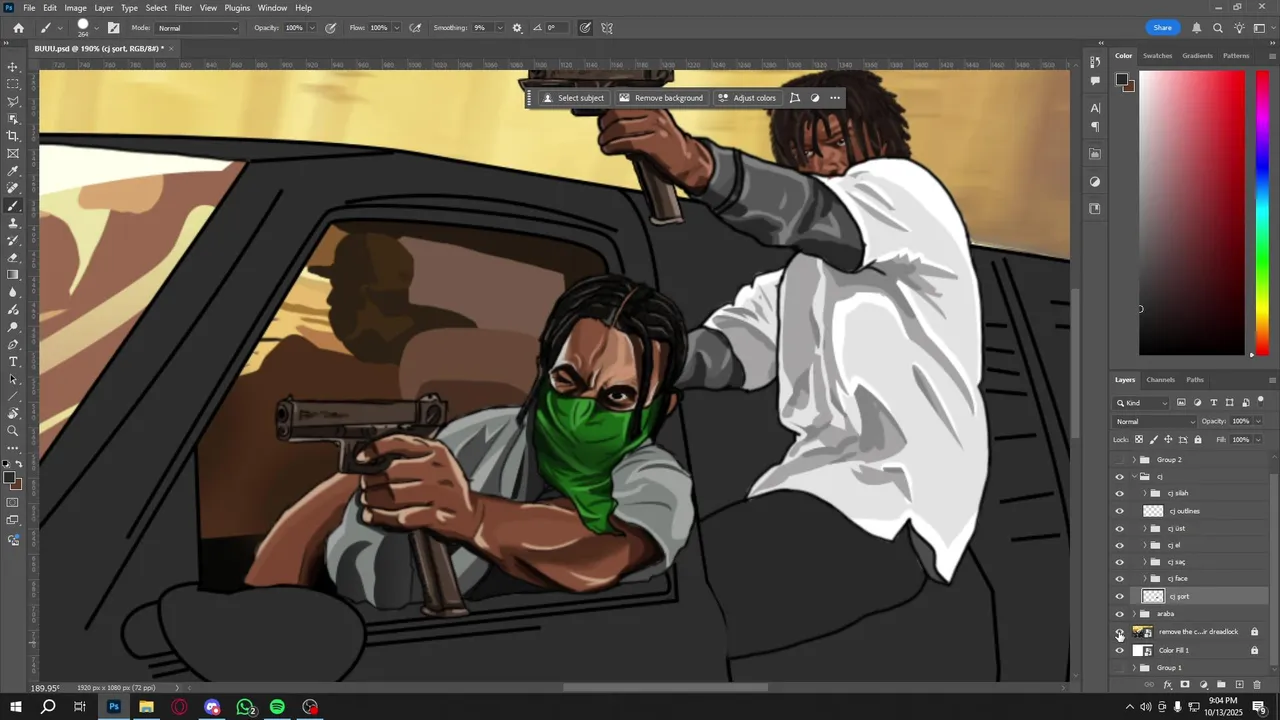Click the smoothing options gear icon
1280x720 pixels.
[517, 28]
